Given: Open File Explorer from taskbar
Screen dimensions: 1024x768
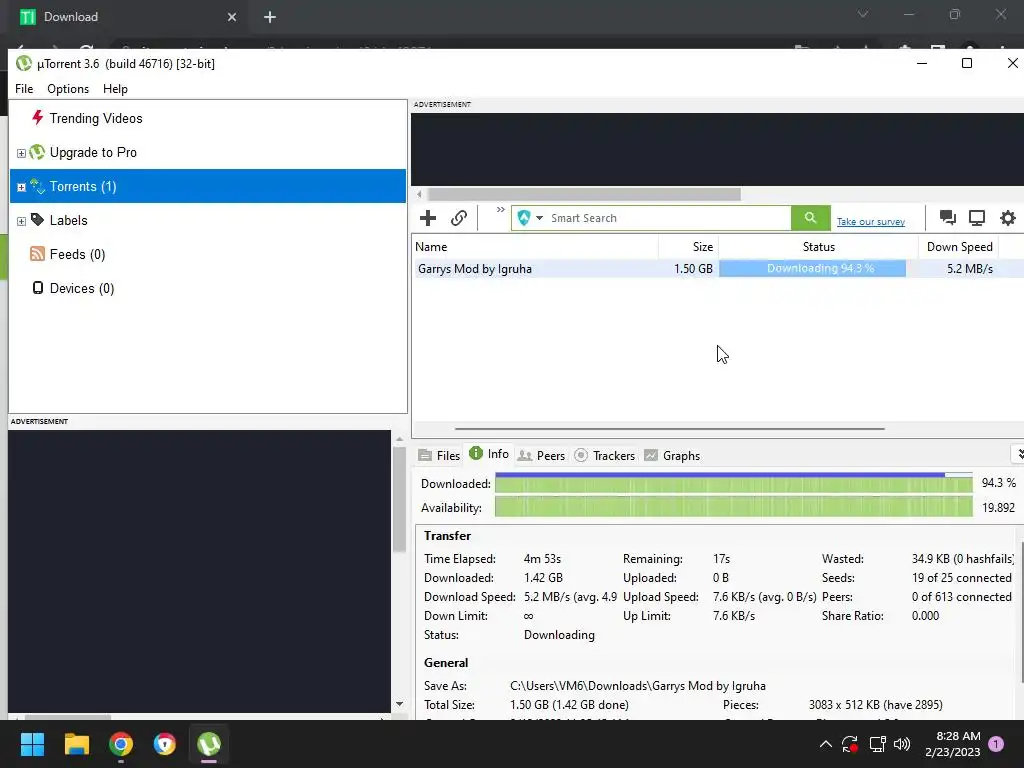Looking at the screenshot, I should (76, 744).
